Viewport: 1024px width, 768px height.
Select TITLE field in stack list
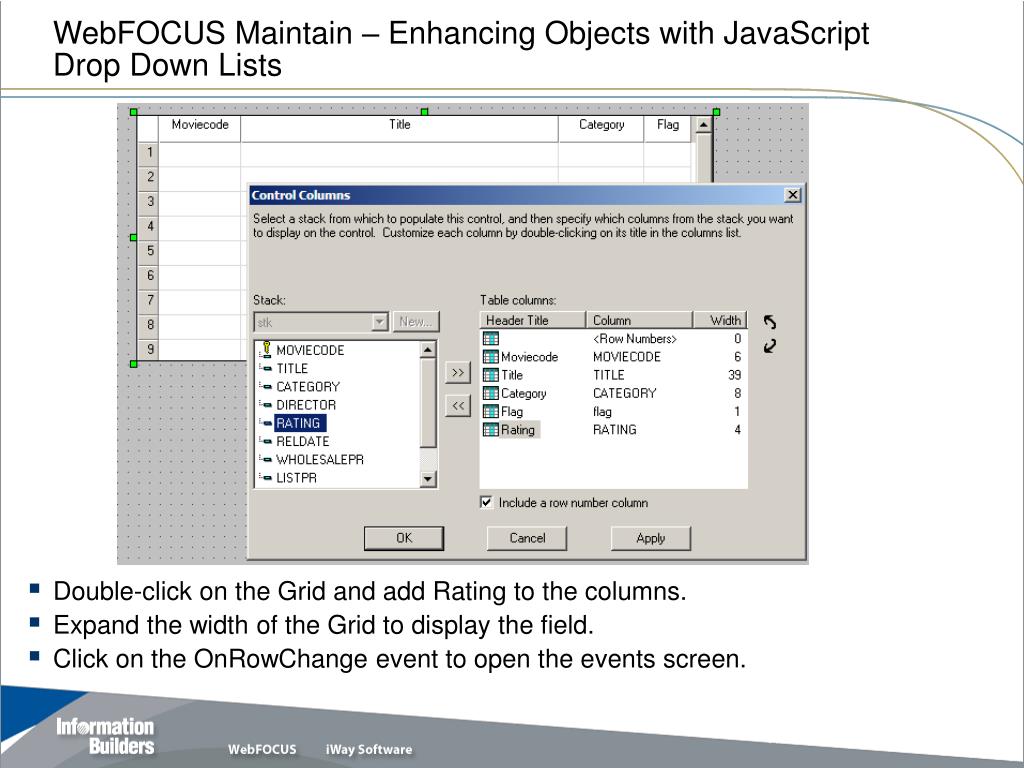[292, 368]
